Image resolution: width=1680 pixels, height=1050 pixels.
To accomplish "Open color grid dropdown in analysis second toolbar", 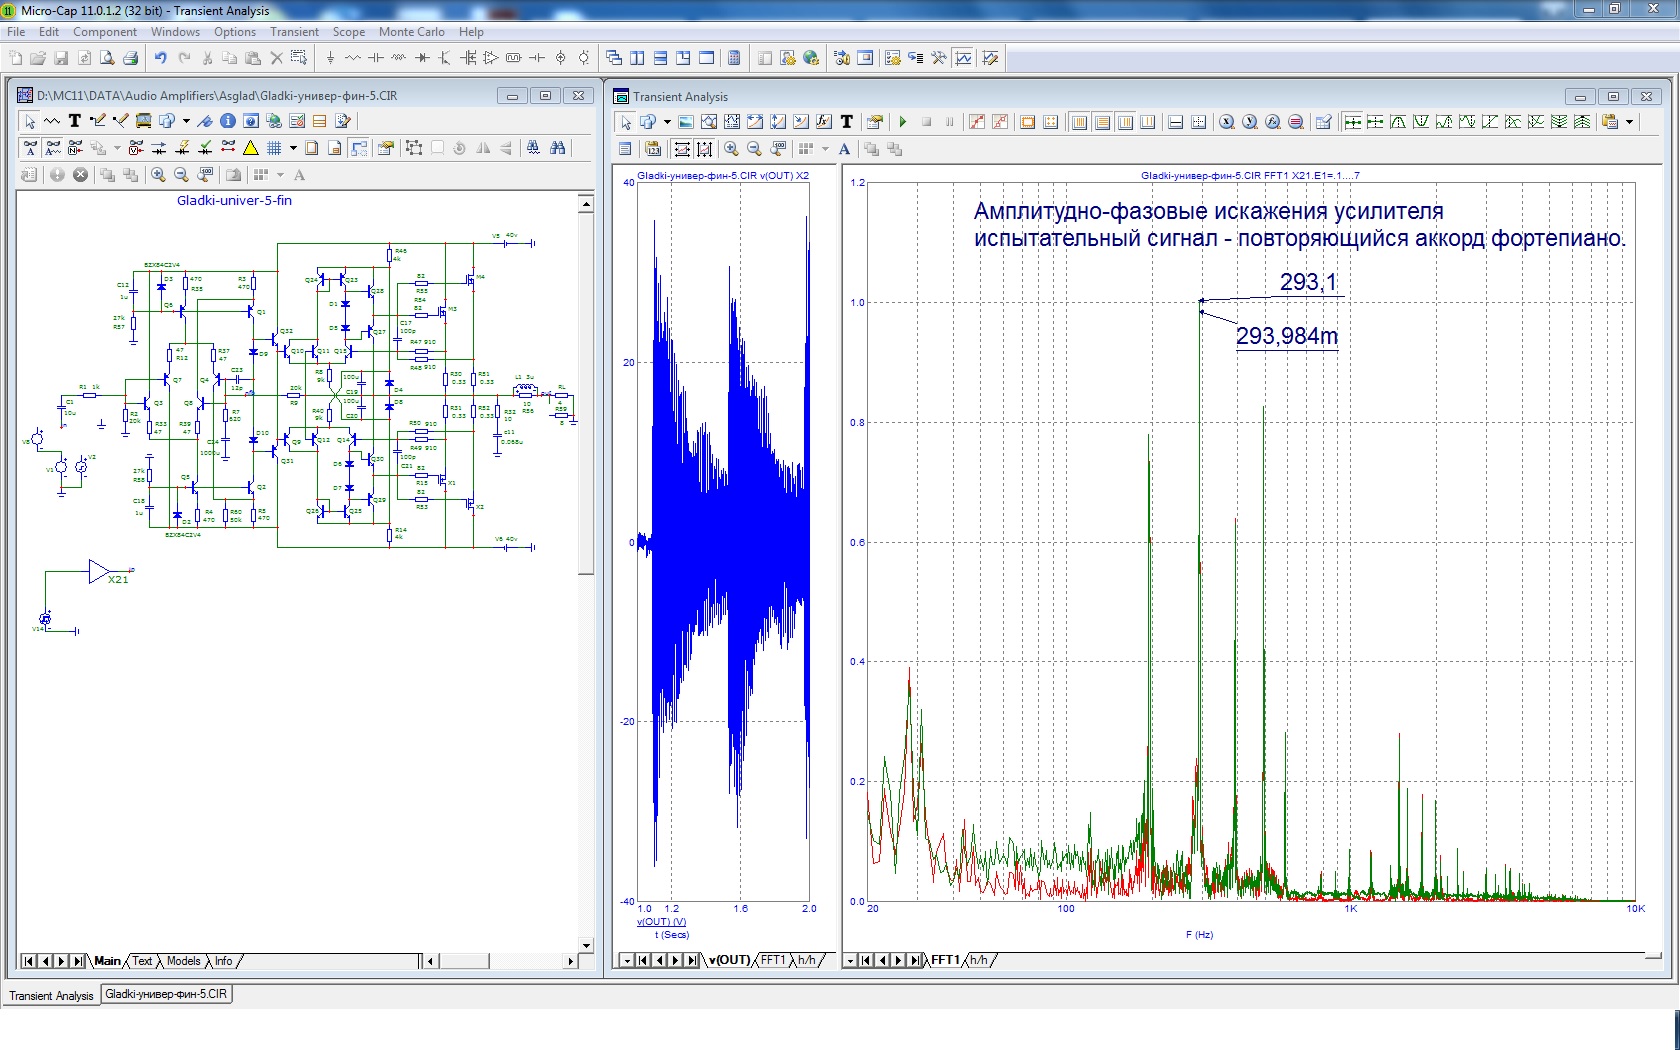I will pos(825,149).
